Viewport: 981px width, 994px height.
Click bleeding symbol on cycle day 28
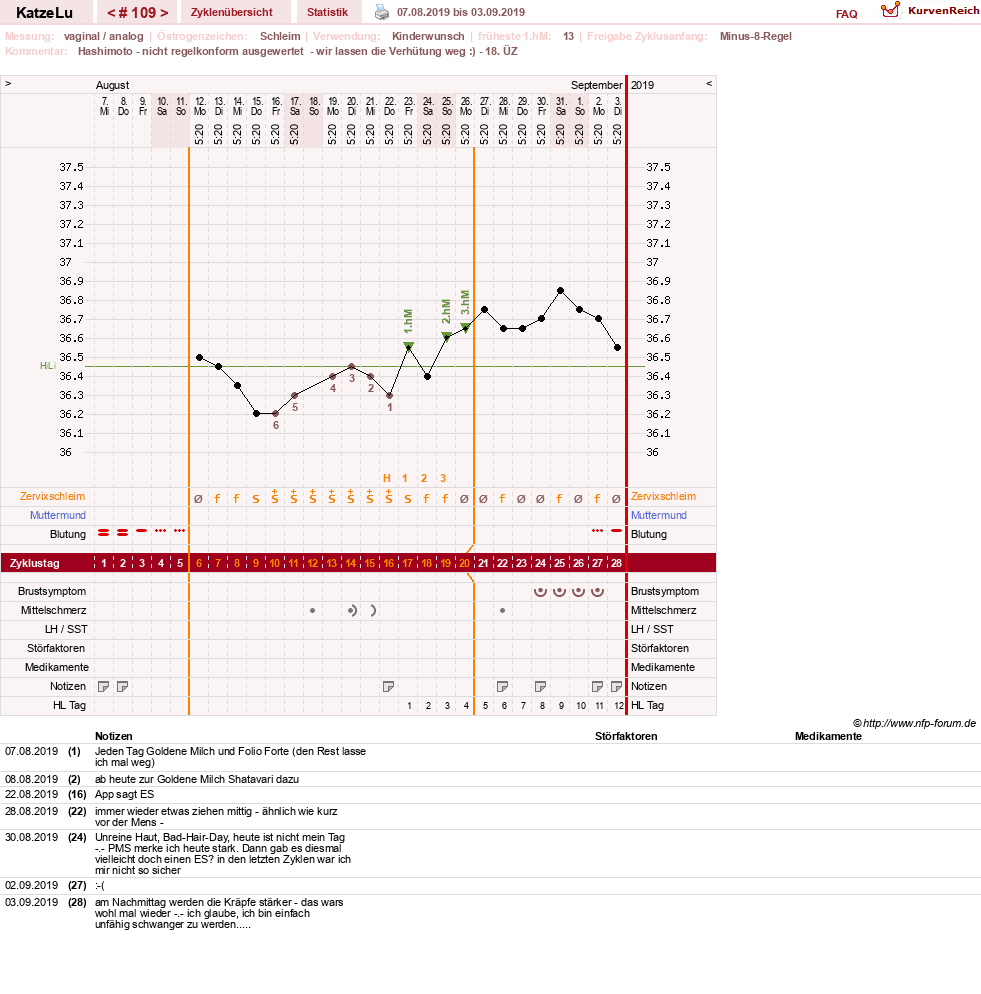[616, 531]
